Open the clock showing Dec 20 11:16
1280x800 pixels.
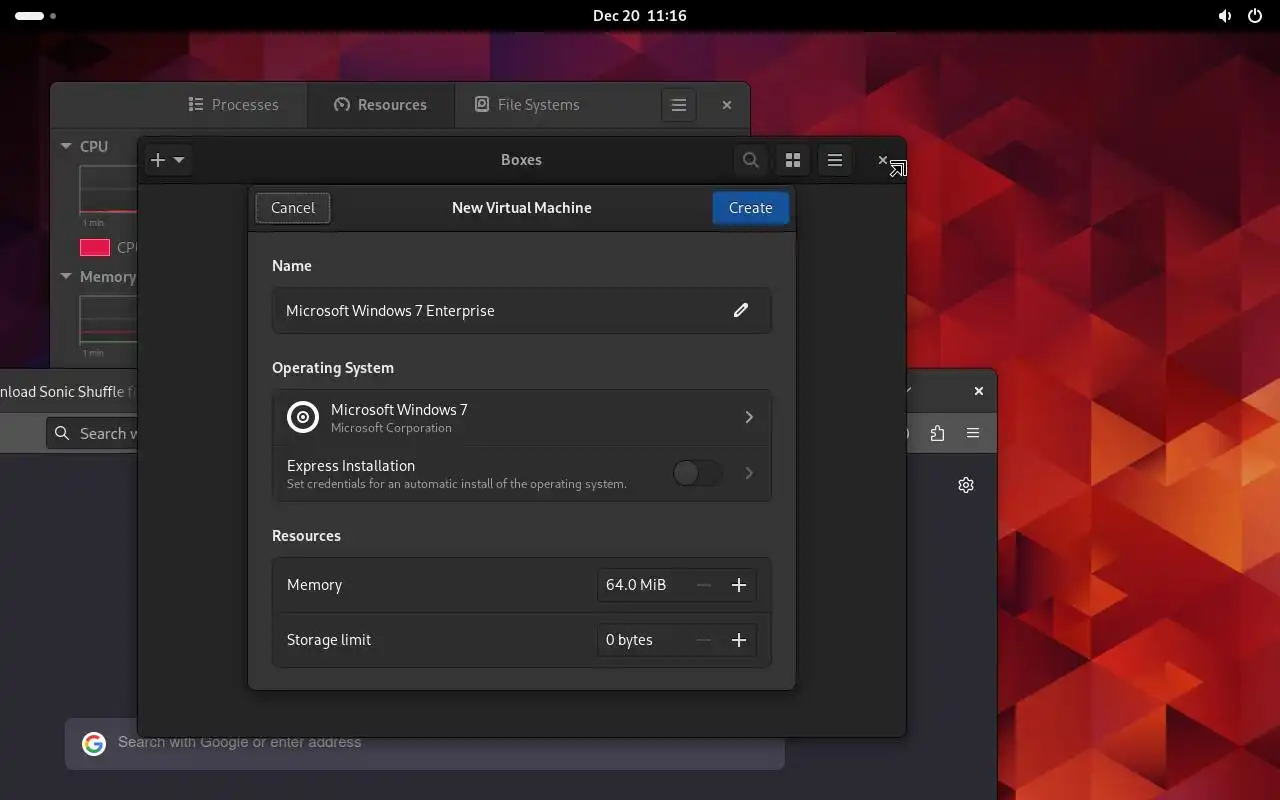click(640, 16)
